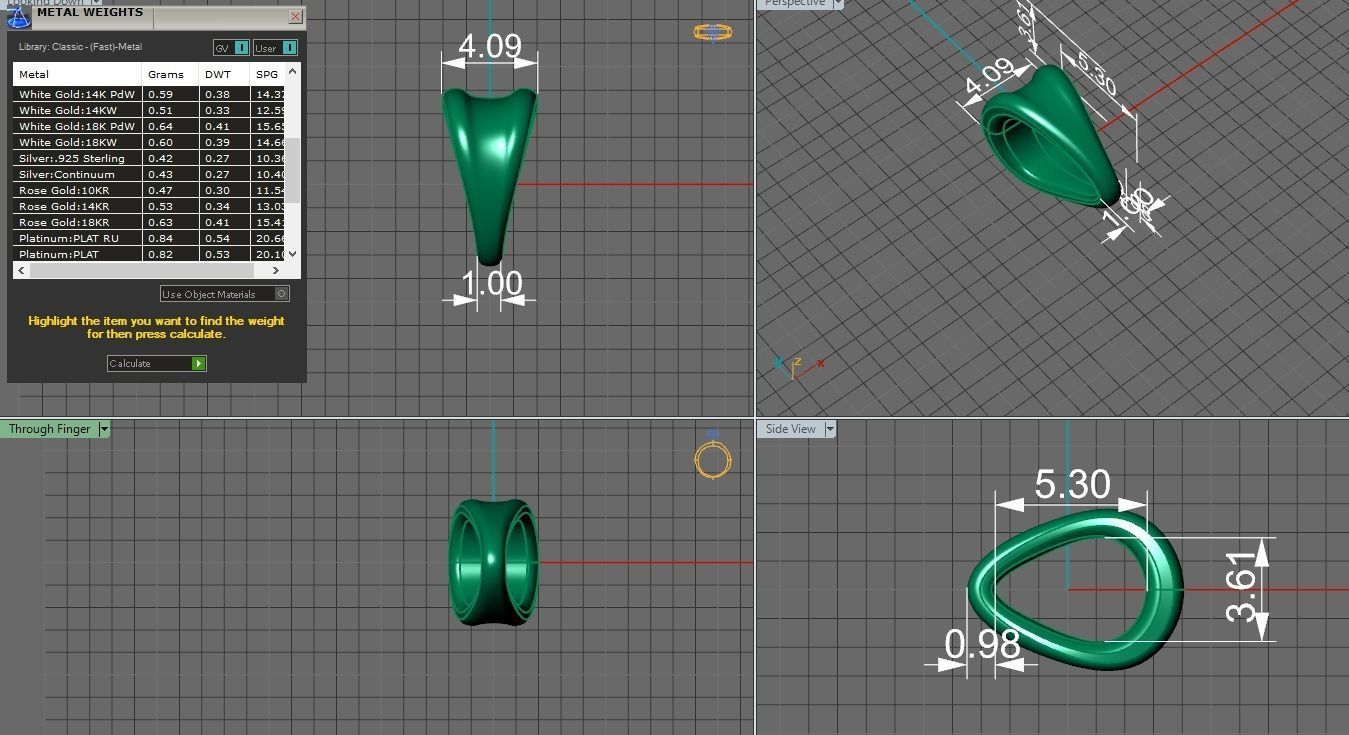Click the 5.30 dimension in Side View
Image resolution: width=1349 pixels, height=735 pixels.
coord(1072,484)
